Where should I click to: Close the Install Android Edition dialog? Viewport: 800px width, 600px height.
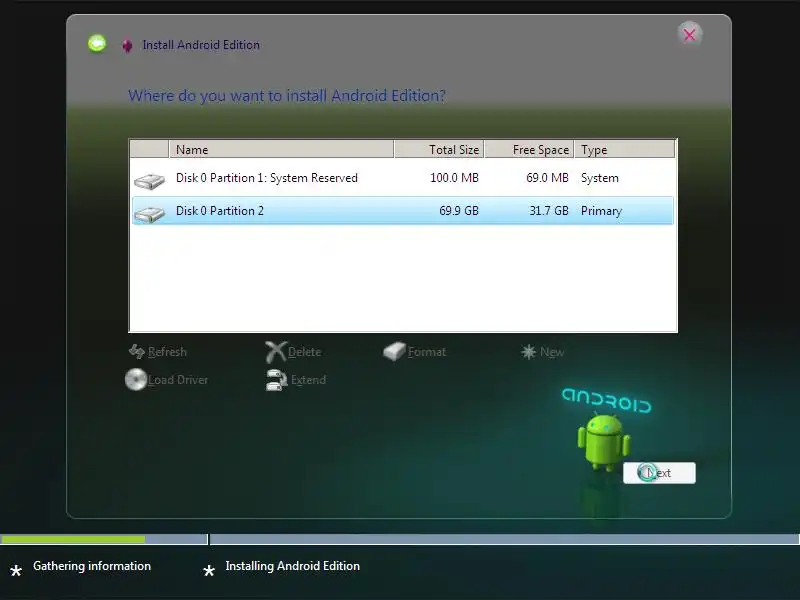click(690, 35)
